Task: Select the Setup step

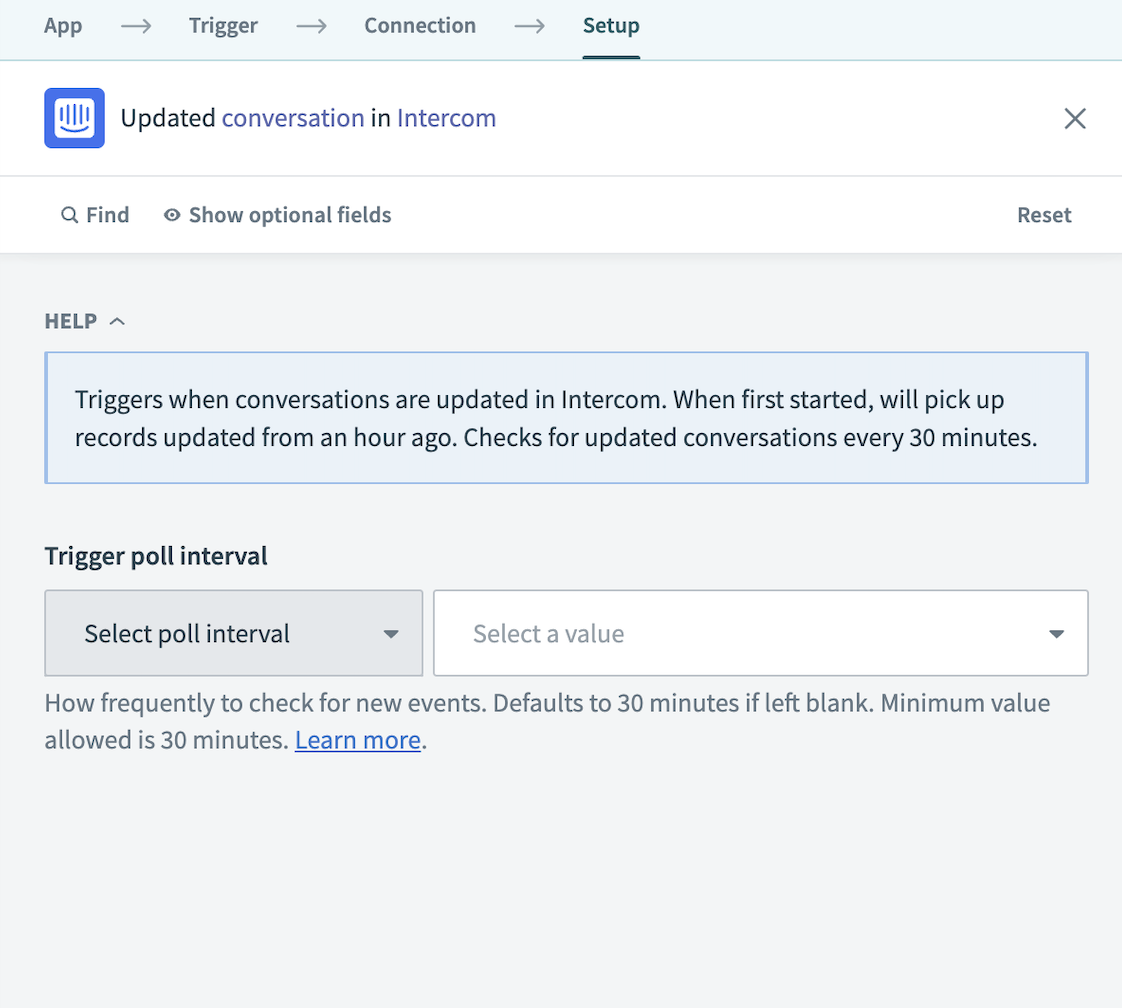Action: pyautogui.click(x=611, y=27)
